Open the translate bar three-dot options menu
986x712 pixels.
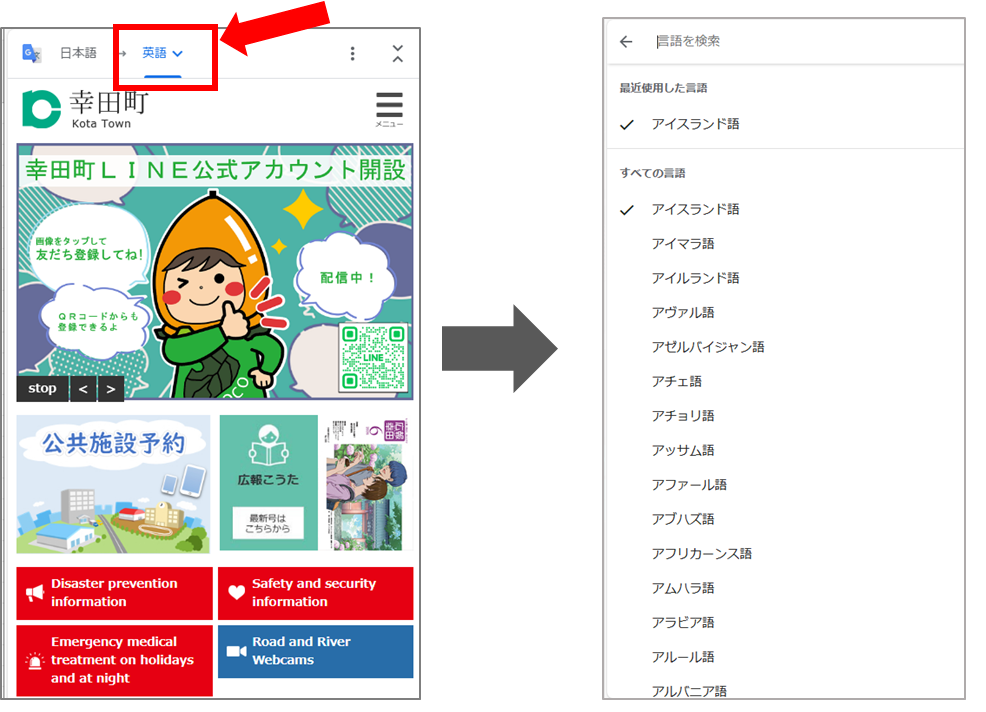pyautogui.click(x=352, y=53)
